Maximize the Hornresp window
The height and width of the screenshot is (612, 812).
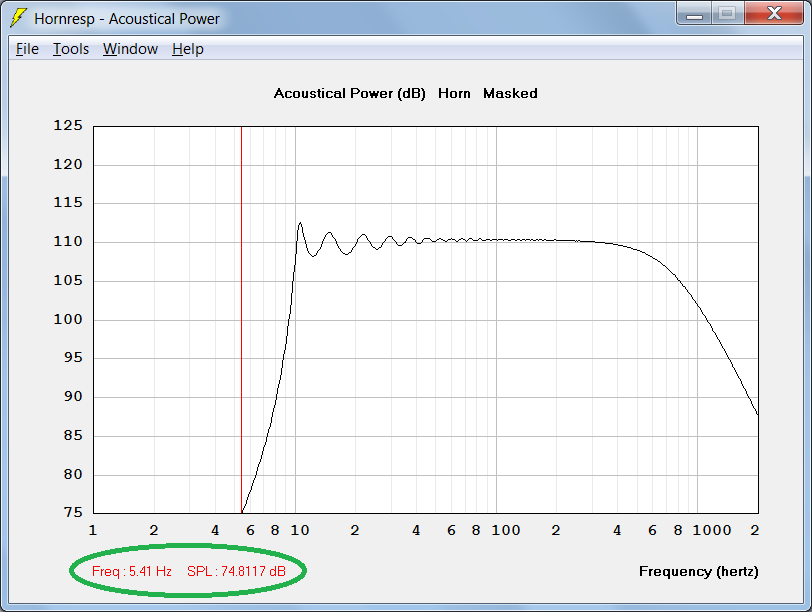[728, 14]
